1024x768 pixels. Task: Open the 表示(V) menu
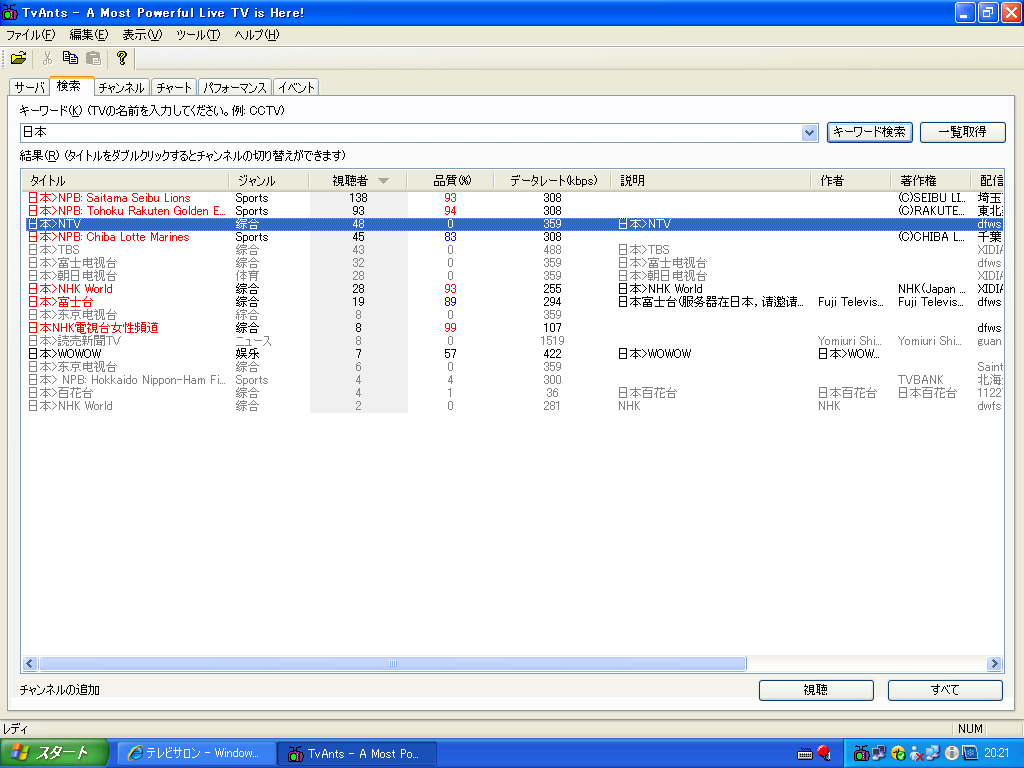[x=142, y=35]
